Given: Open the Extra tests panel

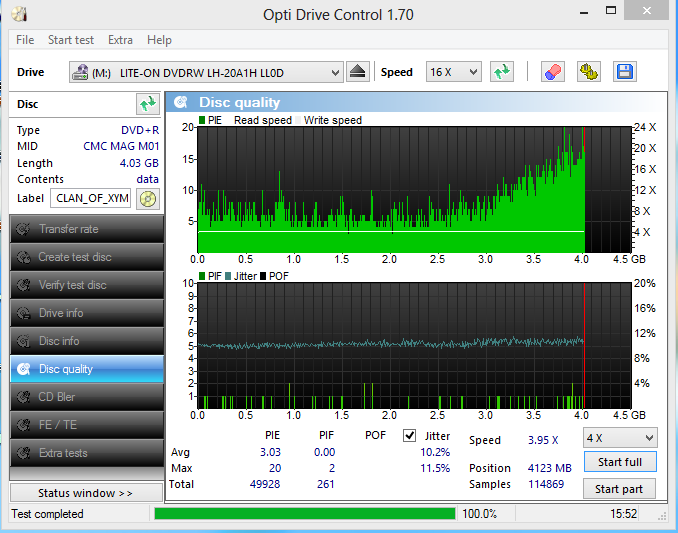Looking at the screenshot, I should tap(86, 453).
